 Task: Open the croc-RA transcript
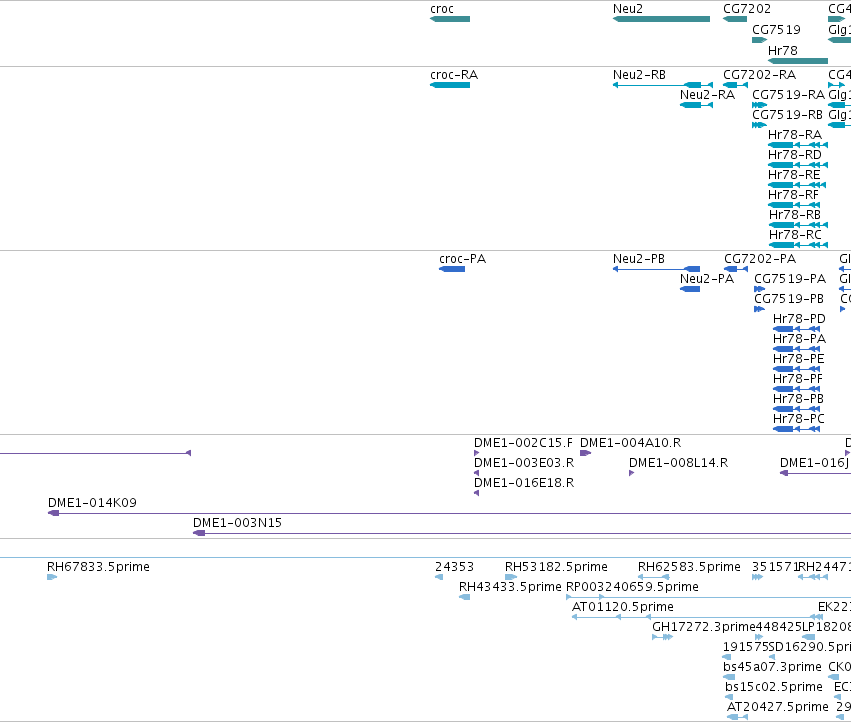[x=450, y=85]
